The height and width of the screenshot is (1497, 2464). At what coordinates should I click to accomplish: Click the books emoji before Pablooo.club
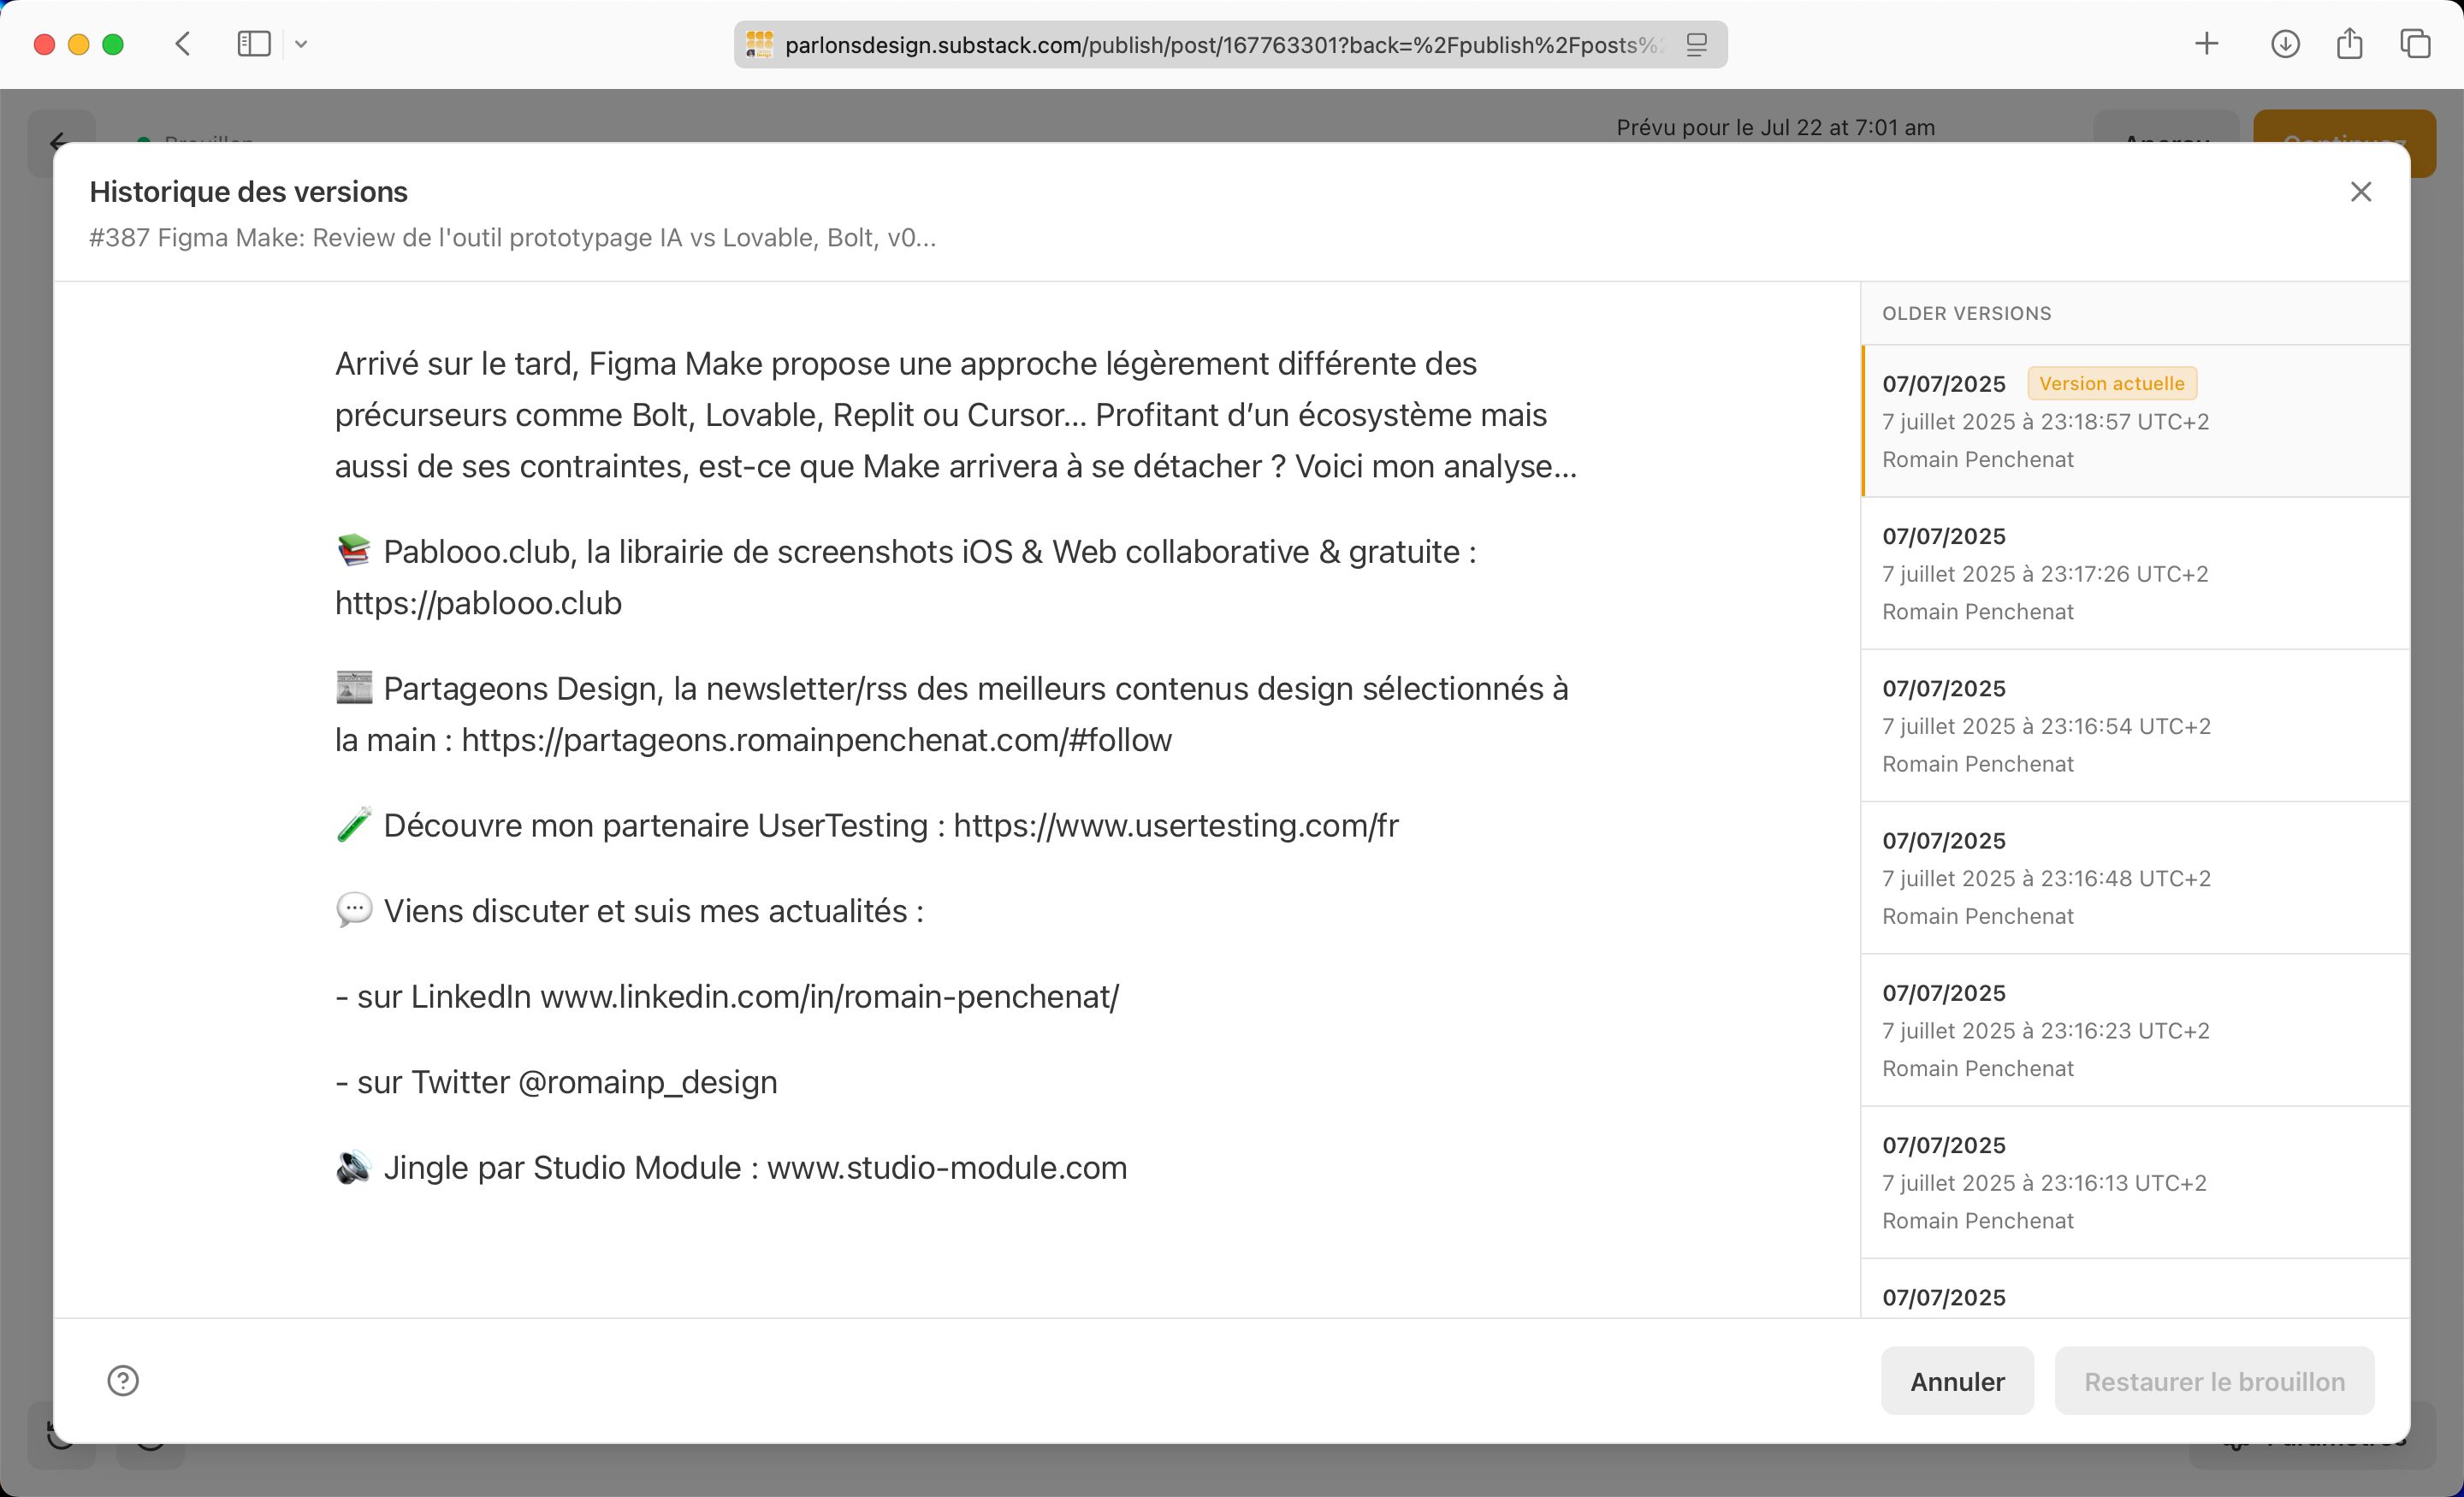tap(354, 550)
